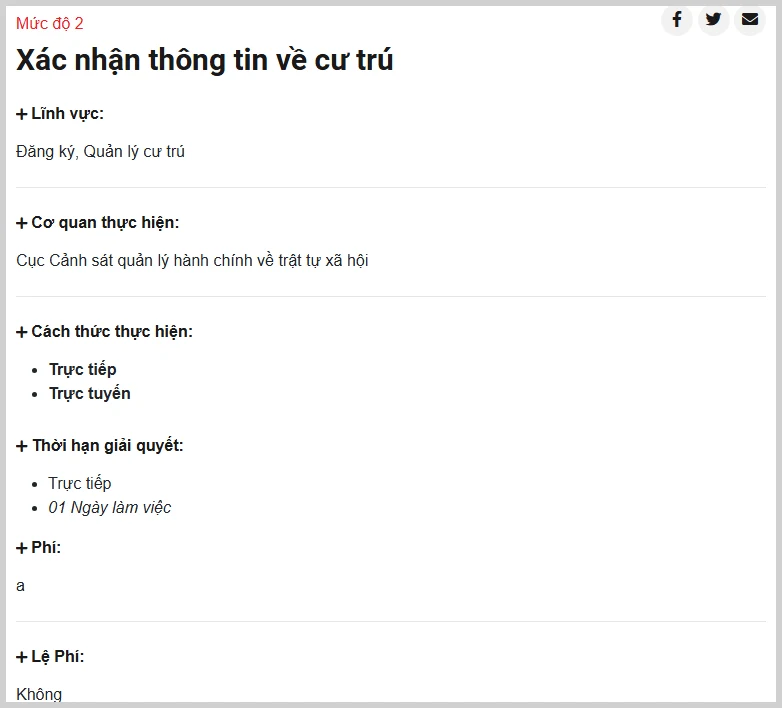Screen dimensions: 782x708
Task: Click 'Trực tiếp' under Thời hạn giải quyết
Action: click(80, 483)
